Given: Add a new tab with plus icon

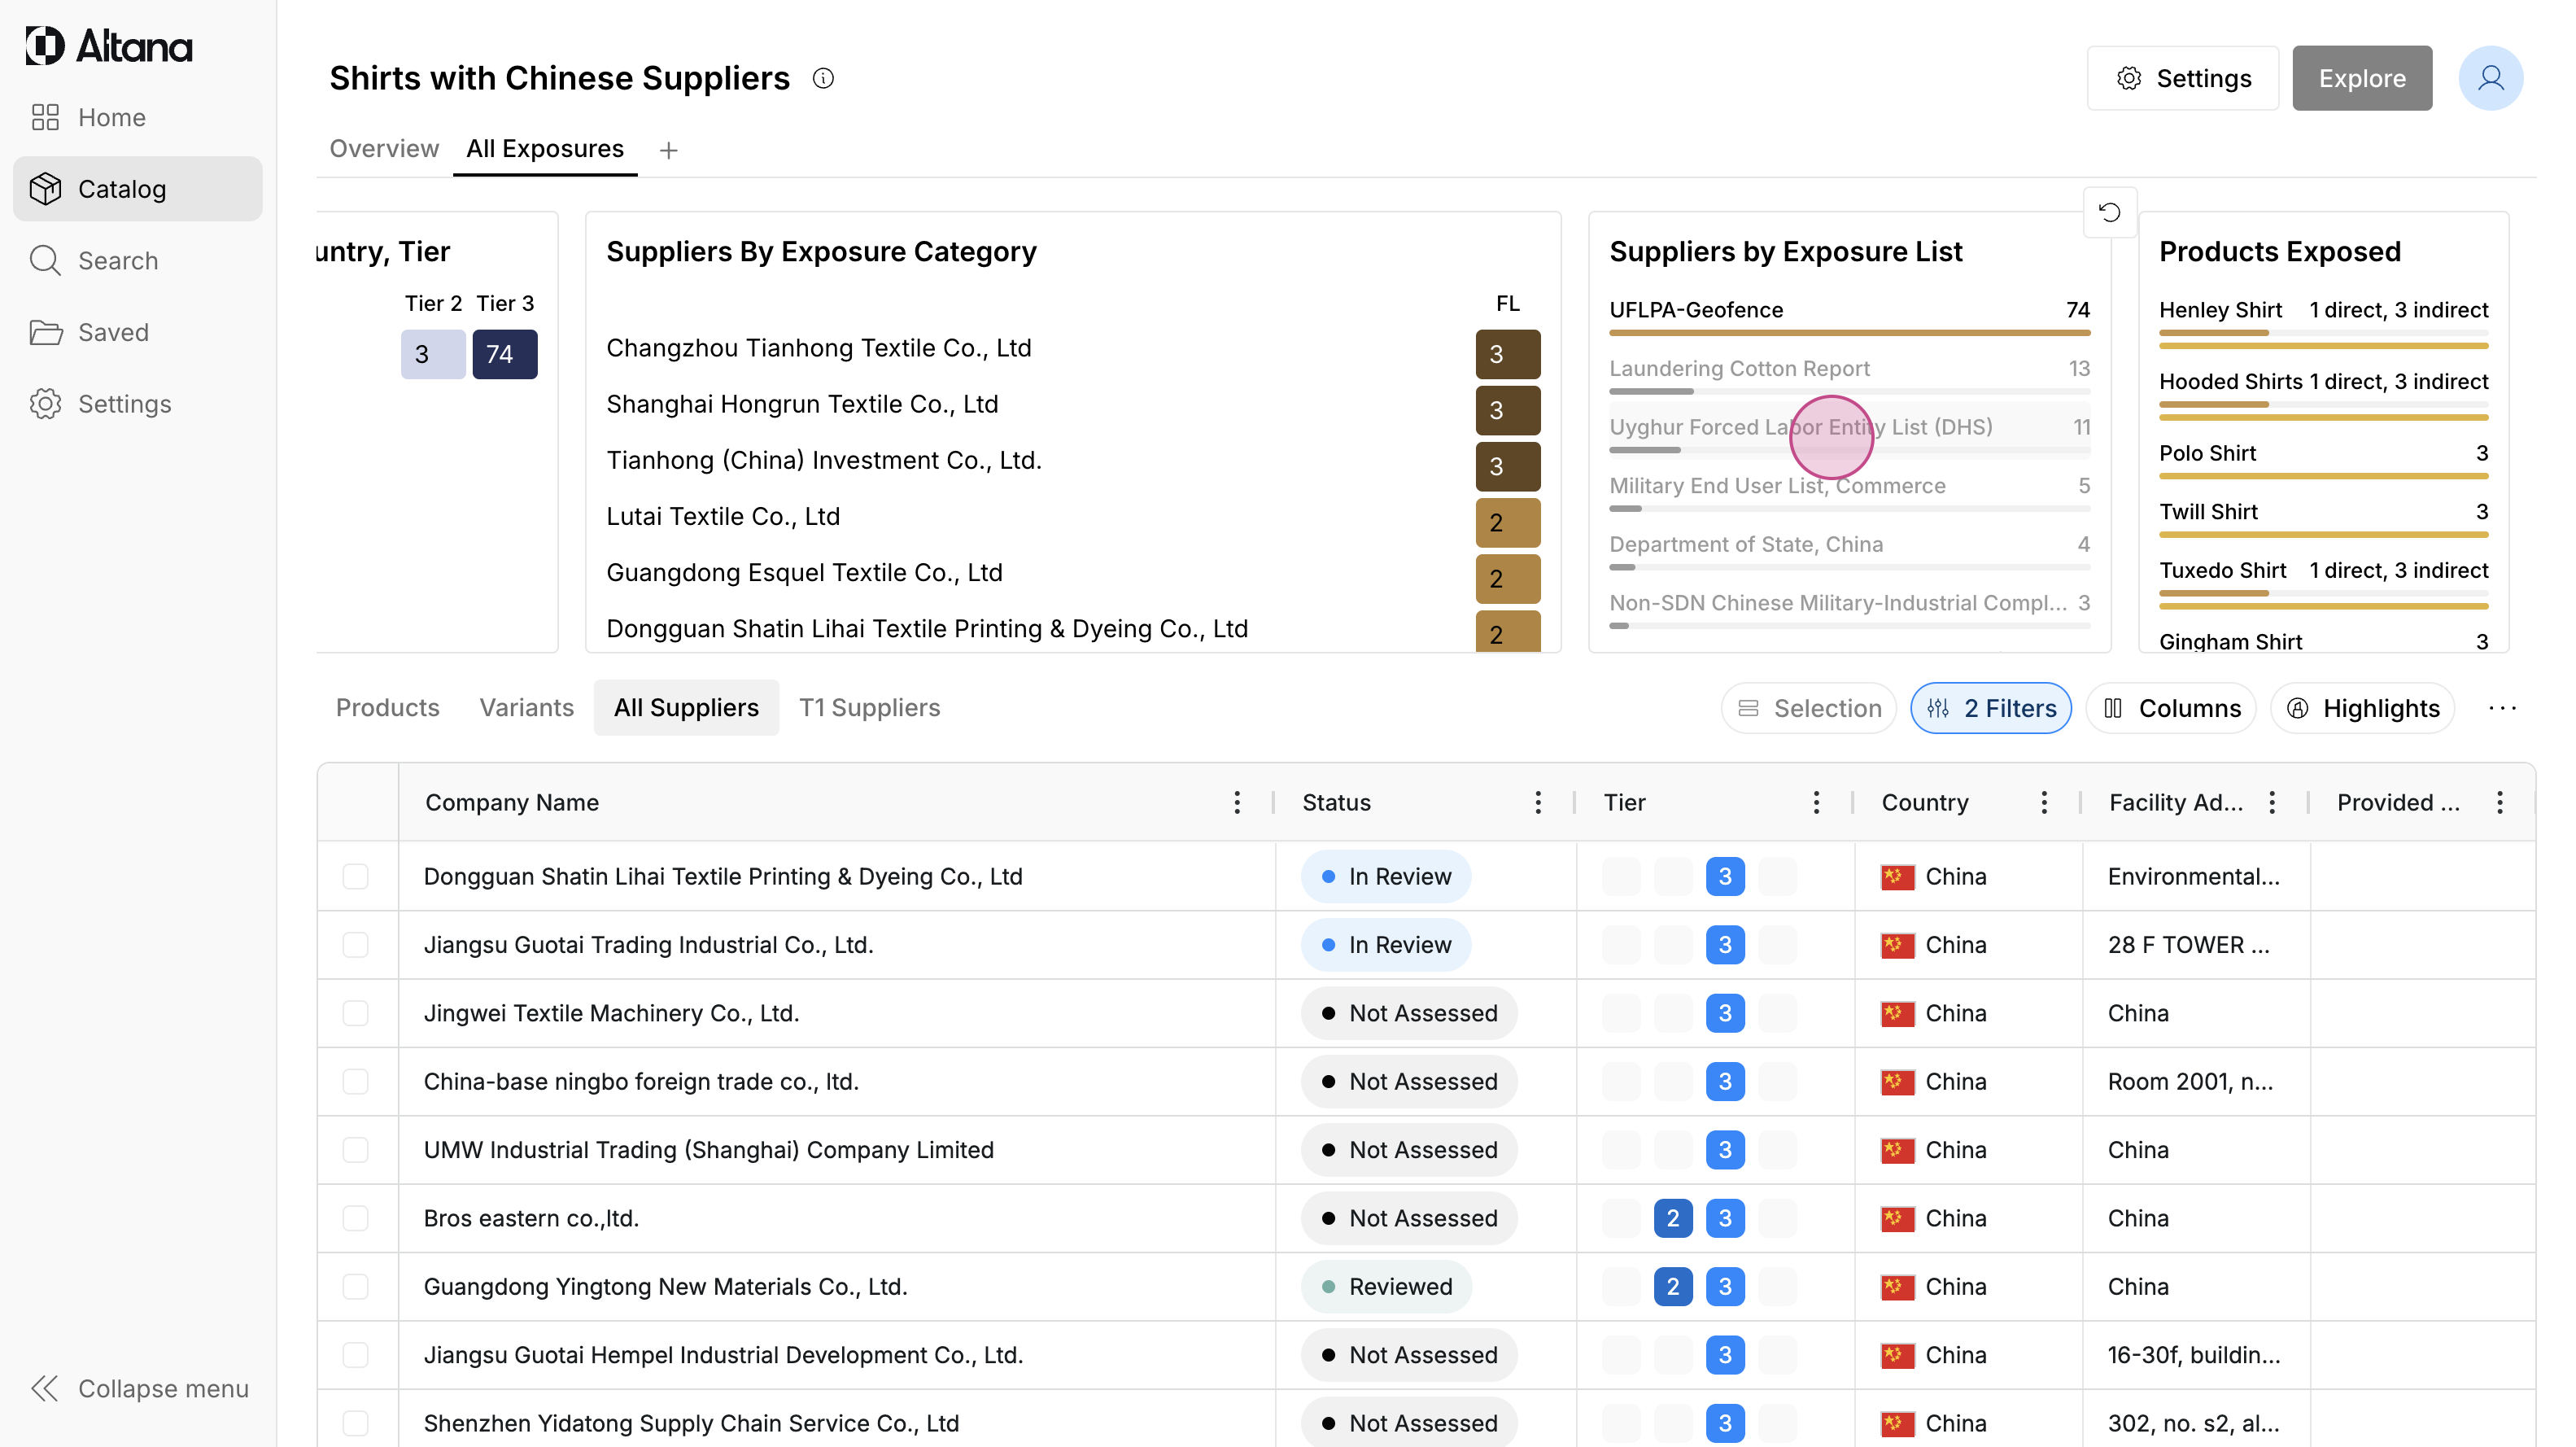Looking at the screenshot, I should point(669,150).
